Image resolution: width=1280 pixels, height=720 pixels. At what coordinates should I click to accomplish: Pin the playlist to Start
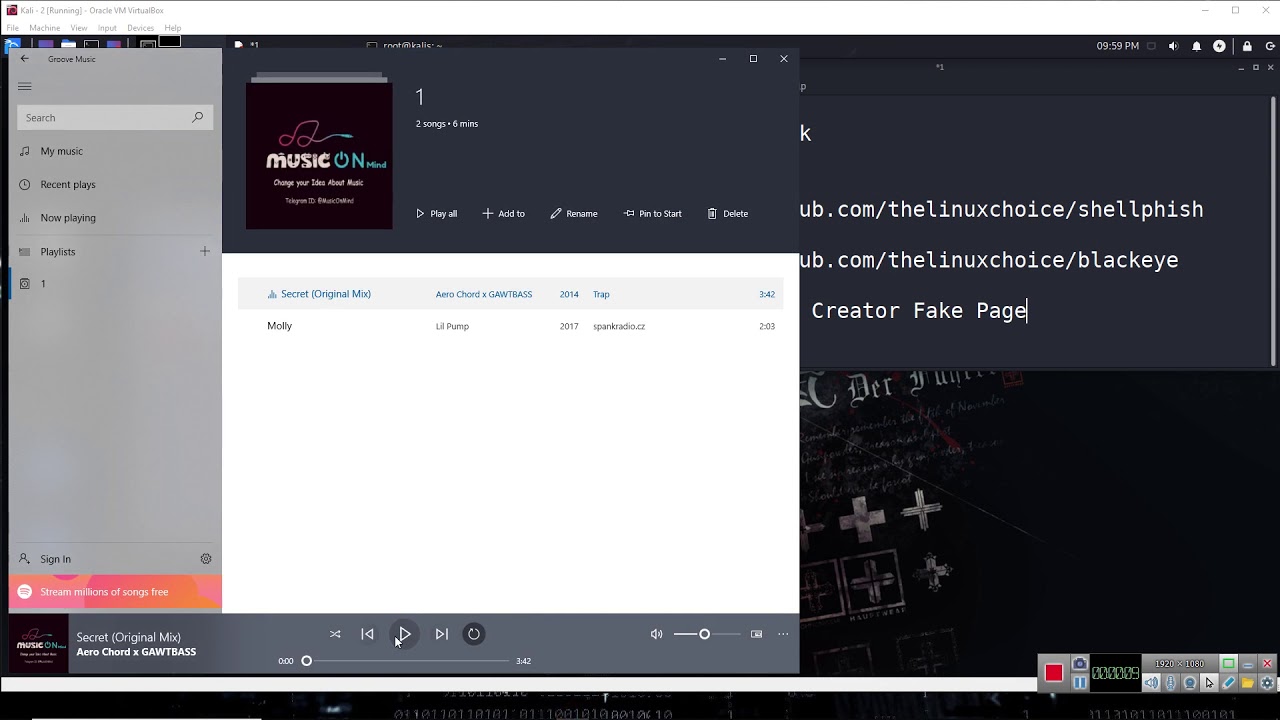(x=653, y=214)
